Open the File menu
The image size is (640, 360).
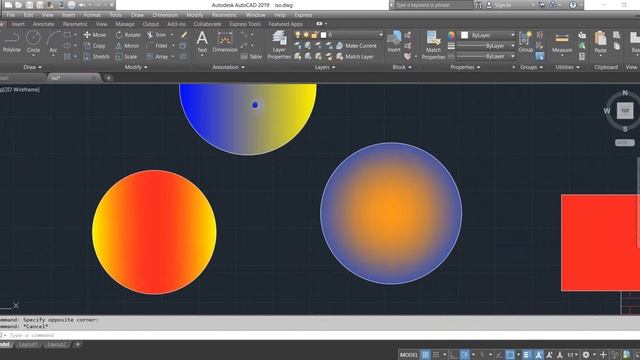pos(11,15)
